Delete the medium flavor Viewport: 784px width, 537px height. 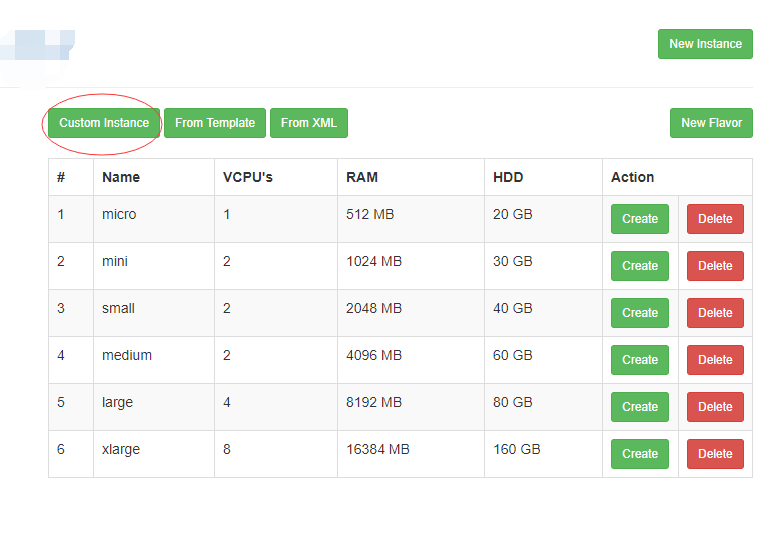pos(715,360)
